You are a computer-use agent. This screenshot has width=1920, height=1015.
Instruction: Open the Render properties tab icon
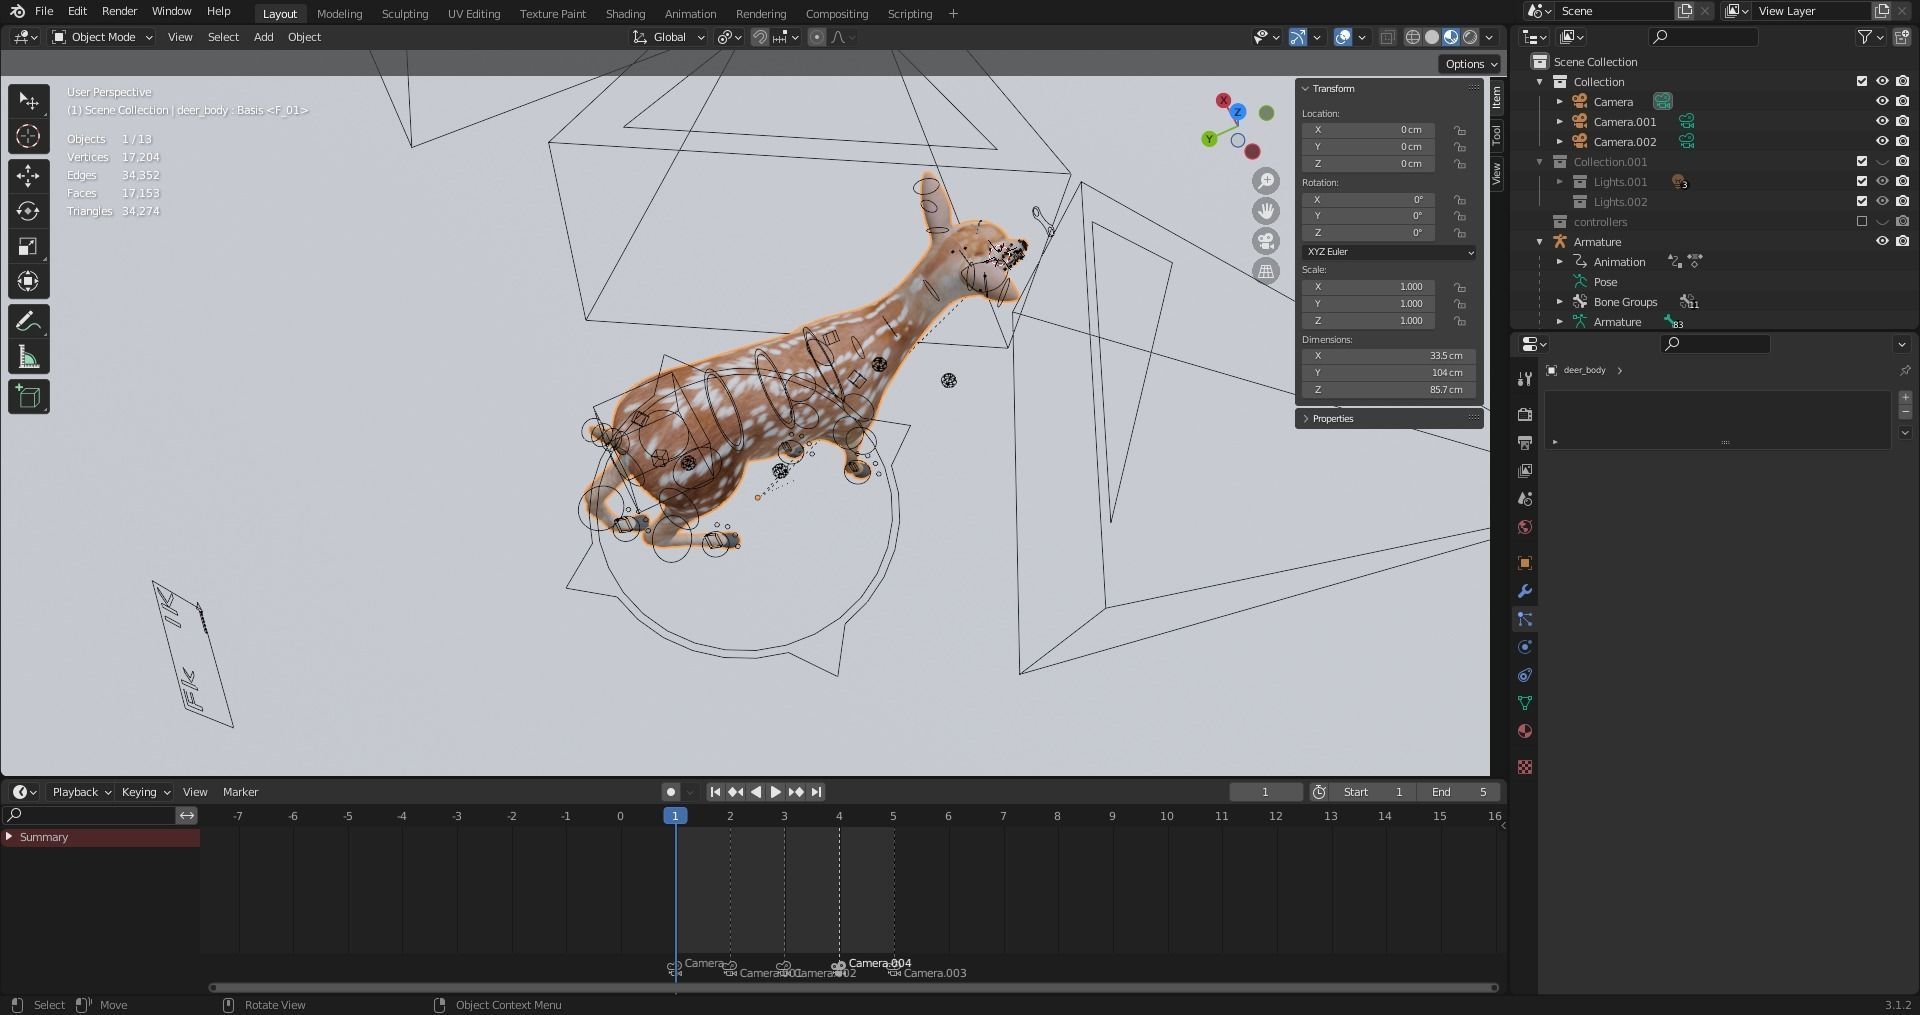(1525, 414)
